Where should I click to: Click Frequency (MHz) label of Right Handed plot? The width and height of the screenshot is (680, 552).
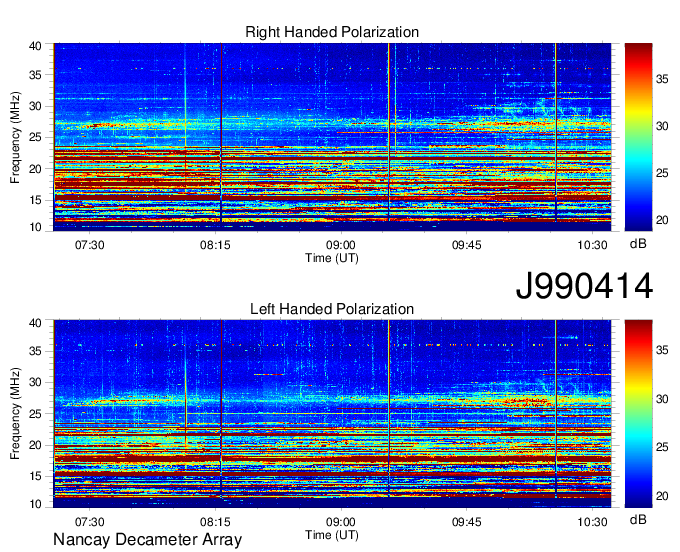click(15, 137)
